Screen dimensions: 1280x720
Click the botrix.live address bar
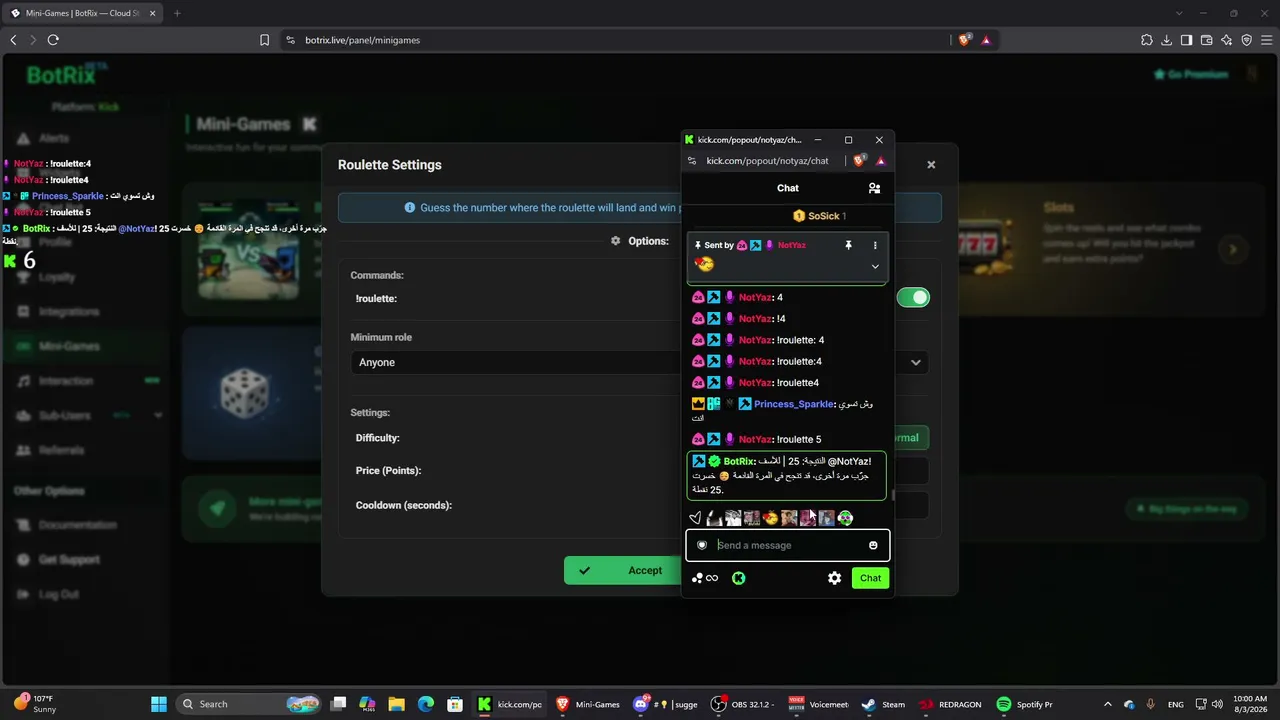click(x=362, y=40)
